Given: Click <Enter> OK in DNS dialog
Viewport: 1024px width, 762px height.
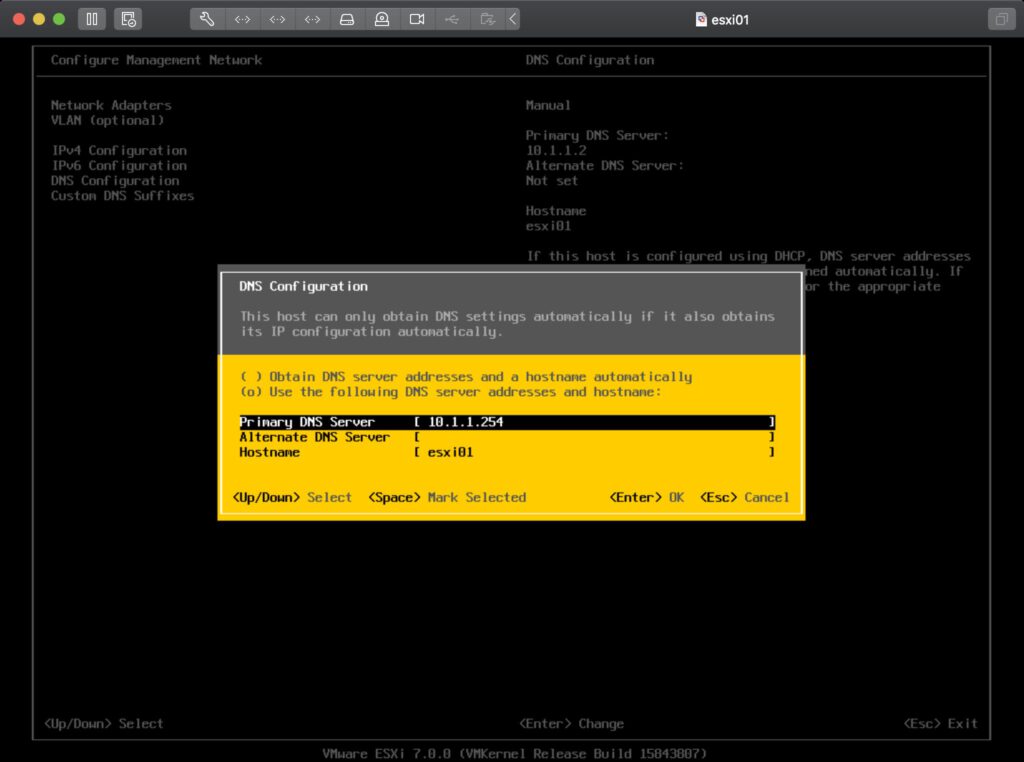Looking at the screenshot, I should click(x=647, y=498).
